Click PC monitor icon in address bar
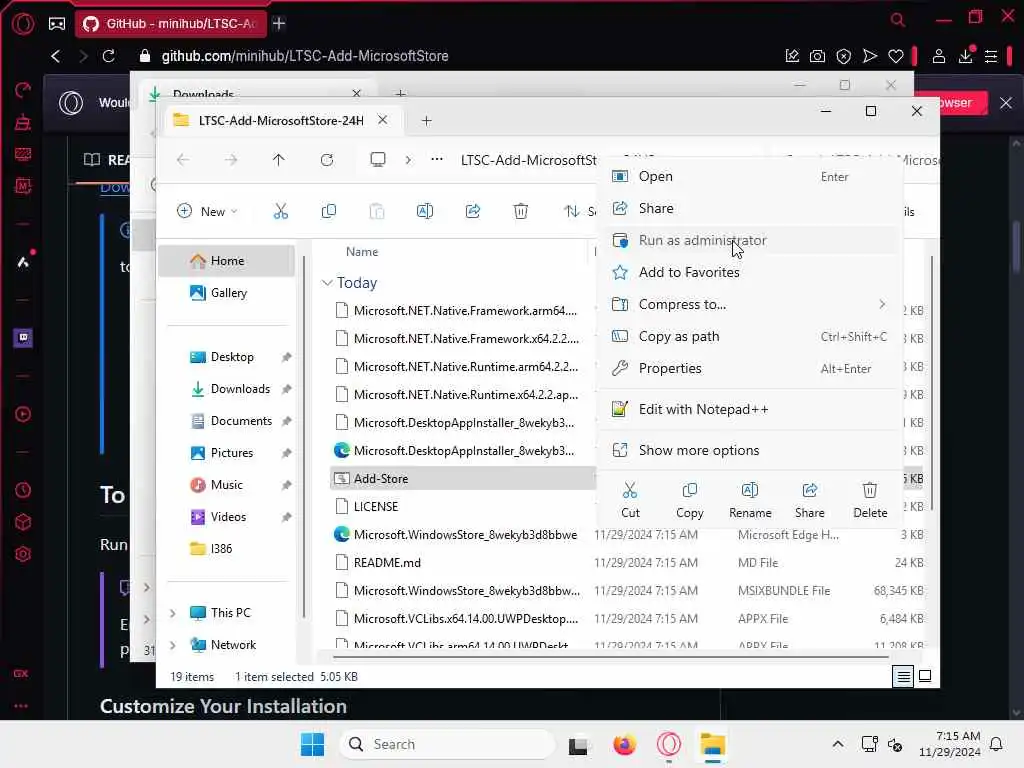Viewport: 1024px width, 768px height. pyautogui.click(x=377, y=159)
